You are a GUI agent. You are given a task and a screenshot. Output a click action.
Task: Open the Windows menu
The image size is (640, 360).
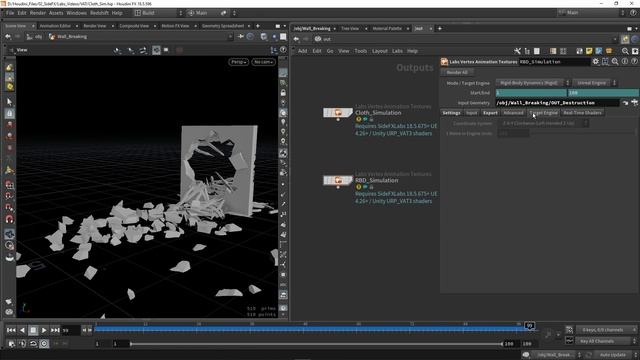76,13
